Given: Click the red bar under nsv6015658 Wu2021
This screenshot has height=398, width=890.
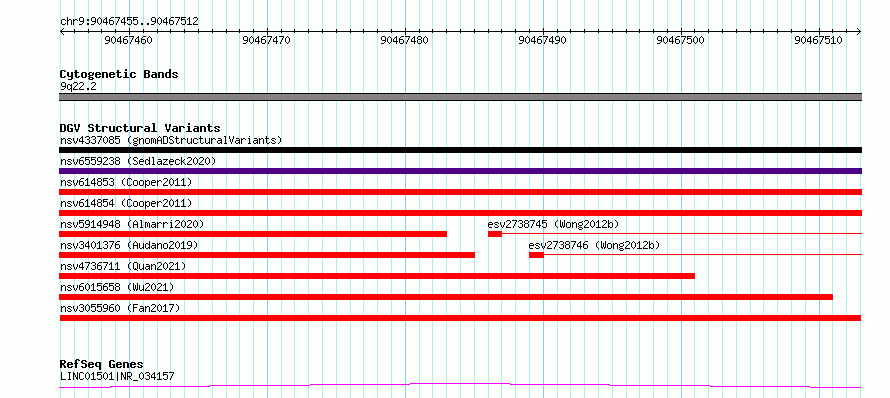Looking at the screenshot, I should [x=446, y=297].
